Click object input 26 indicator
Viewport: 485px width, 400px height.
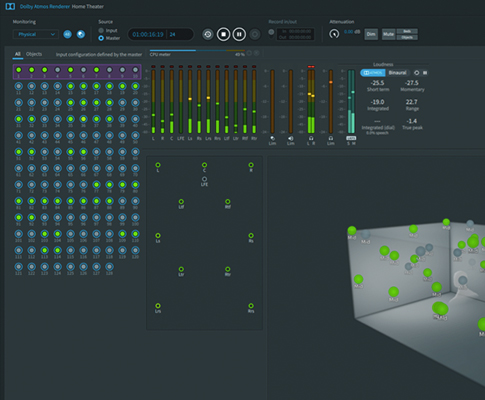(83, 103)
